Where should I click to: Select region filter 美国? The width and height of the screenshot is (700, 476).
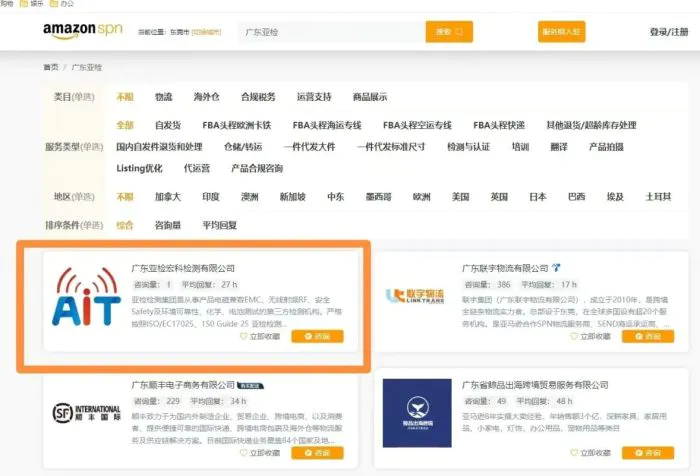click(460, 196)
